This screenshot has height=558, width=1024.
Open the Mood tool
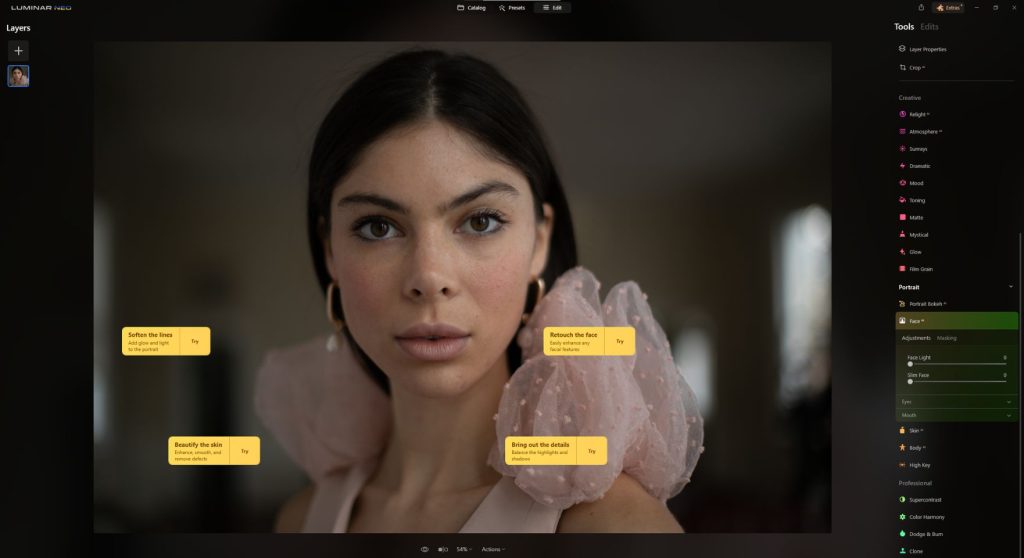(x=911, y=183)
